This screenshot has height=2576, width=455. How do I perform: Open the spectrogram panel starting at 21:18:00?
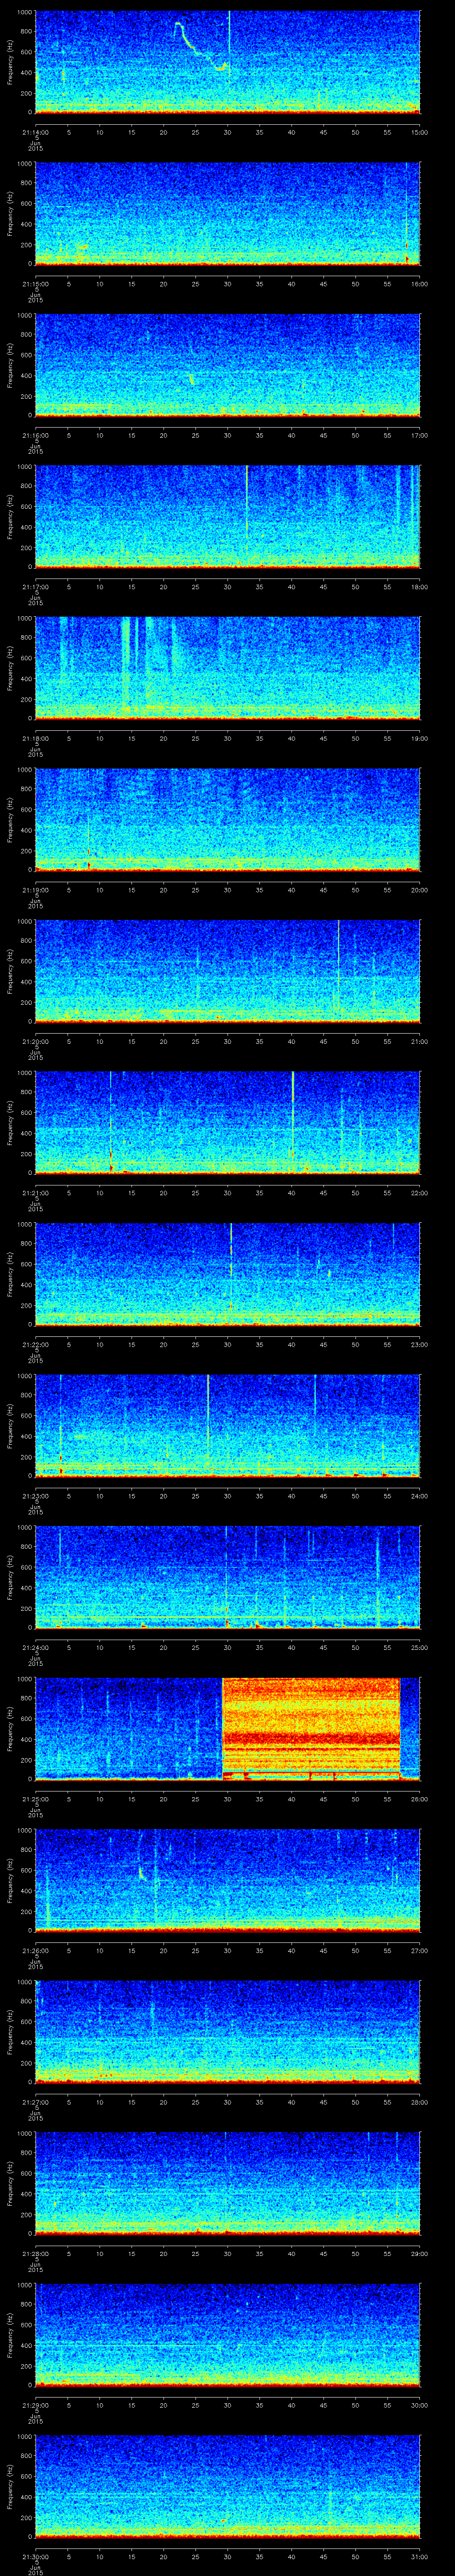pyautogui.click(x=228, y=668)
